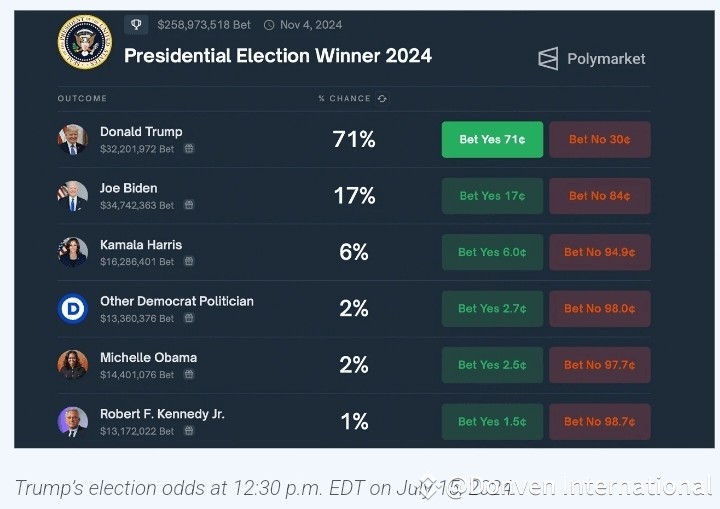Click the gift icon under Kamala Harris
The width and height of the screenshot is (720, 509).
pos(189,262)
